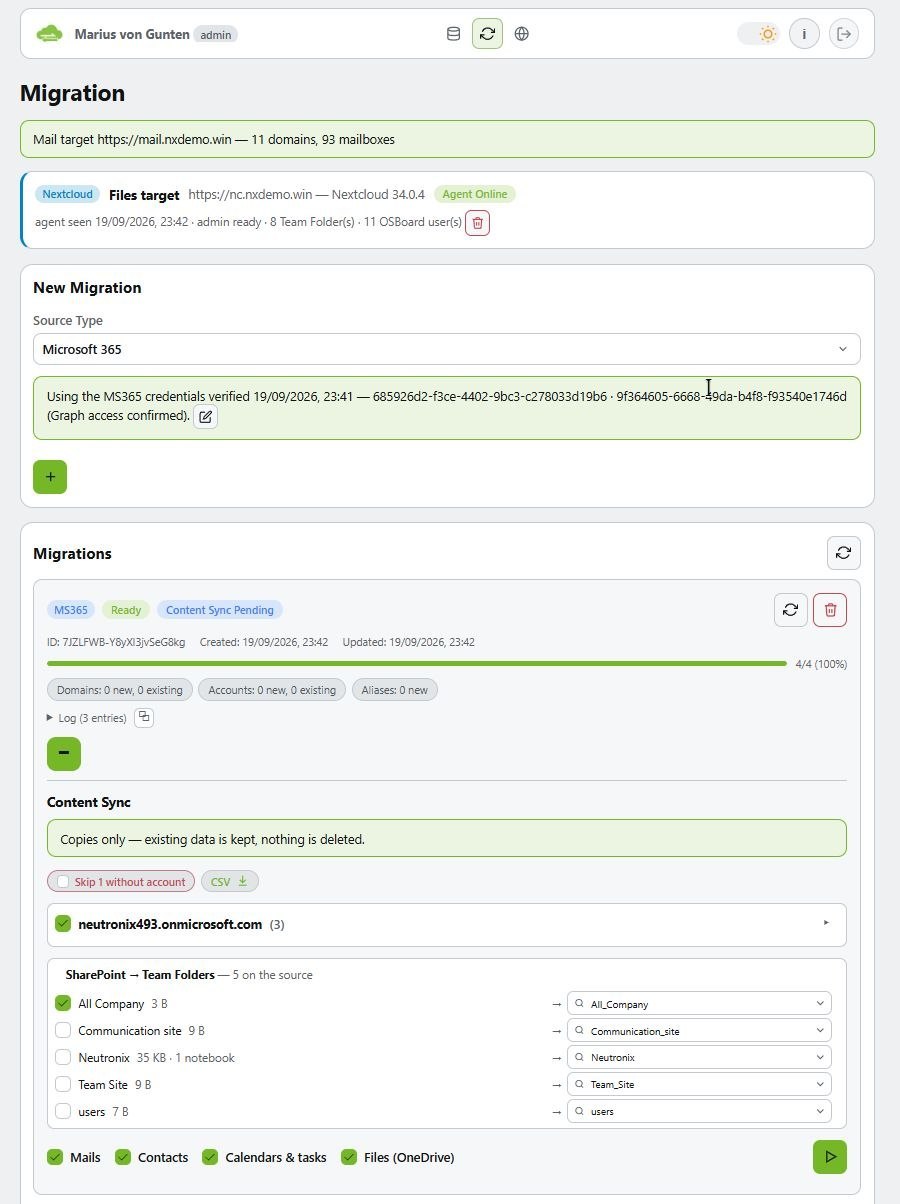Expand the neutronix493.onmicrosoft.com domain row
The width and height of the screenshot is (900, 1204).
click(826, 923)
